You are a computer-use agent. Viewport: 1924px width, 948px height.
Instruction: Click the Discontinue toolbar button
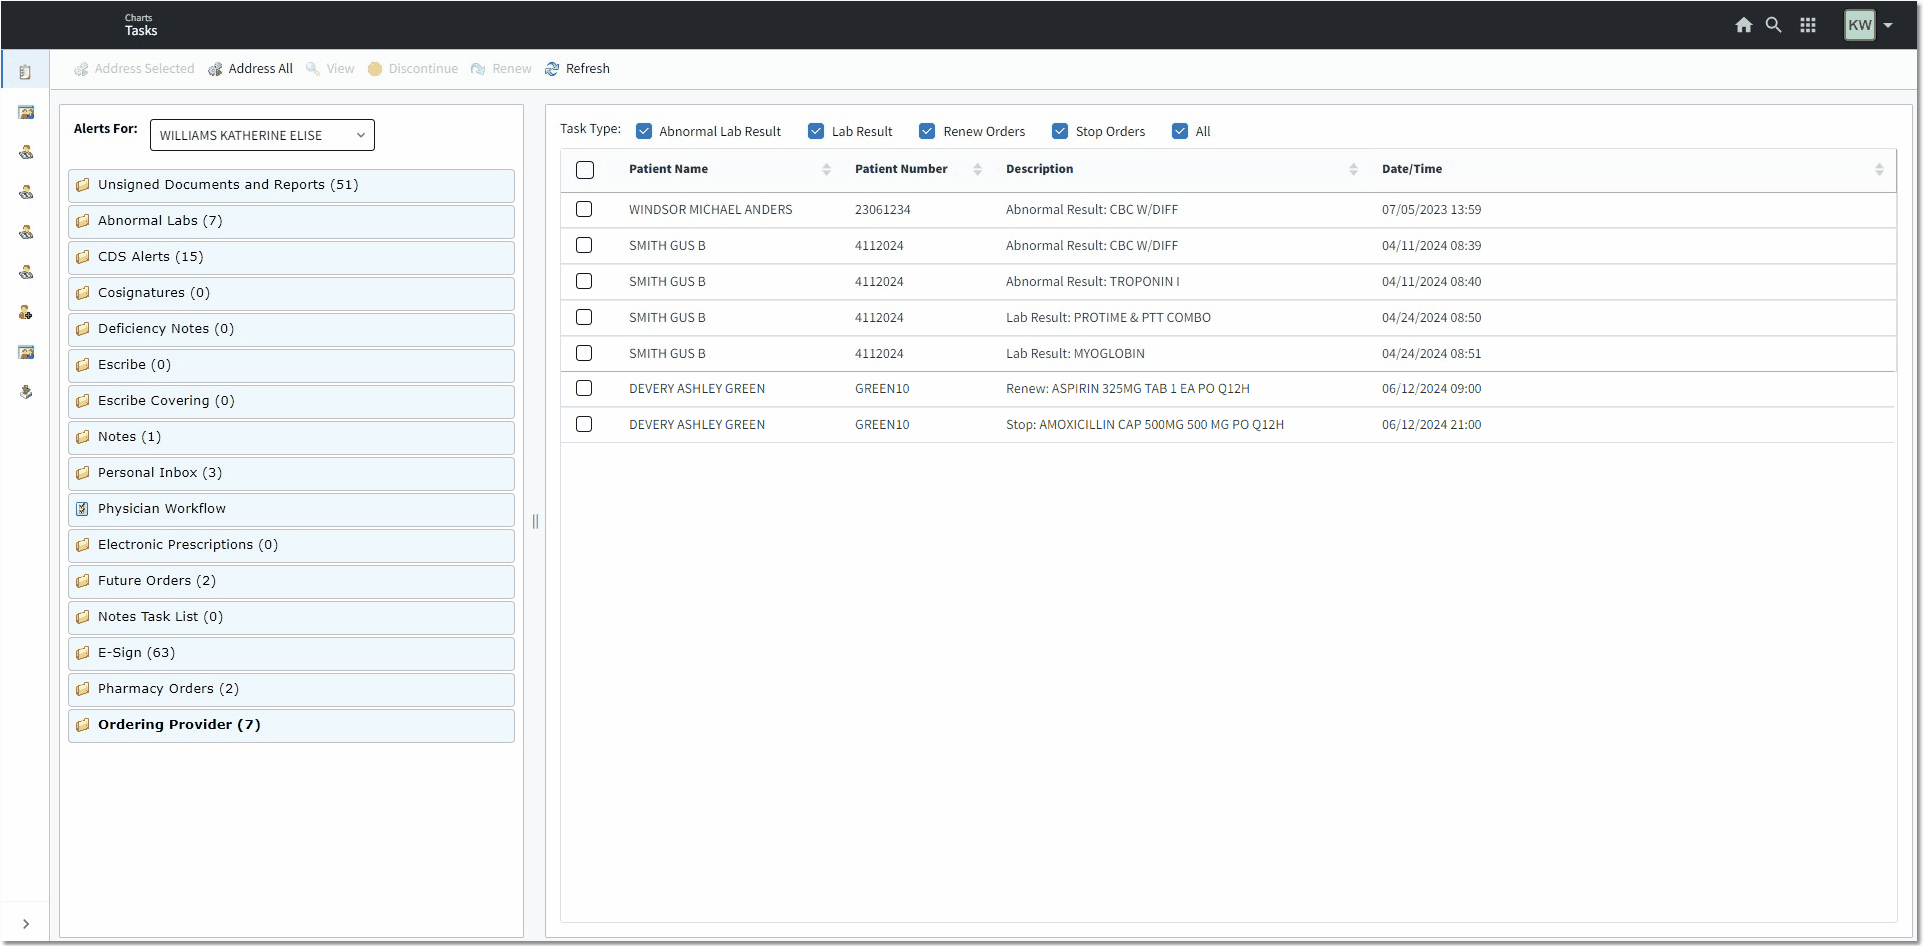click(x=413, y=69)
